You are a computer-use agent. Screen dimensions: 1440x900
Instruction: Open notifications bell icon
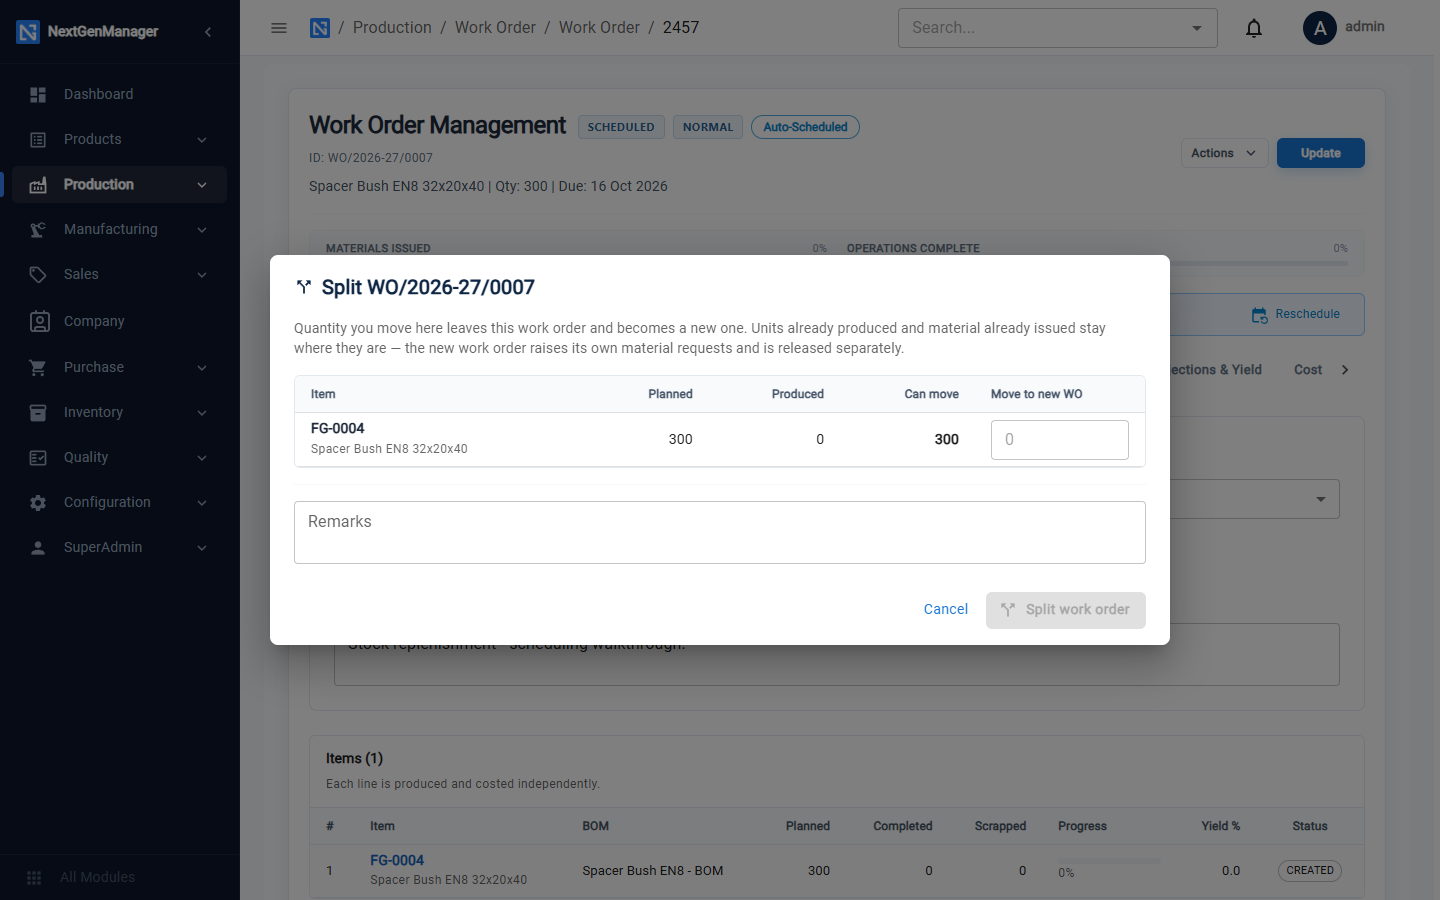click(1254, 28)
